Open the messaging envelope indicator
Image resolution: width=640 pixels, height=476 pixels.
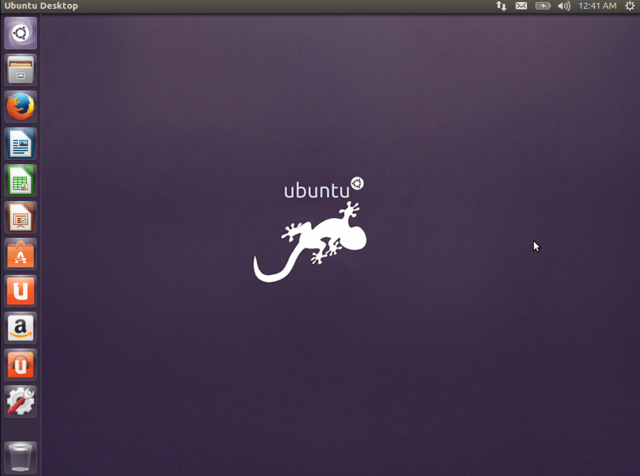(521, 6)
